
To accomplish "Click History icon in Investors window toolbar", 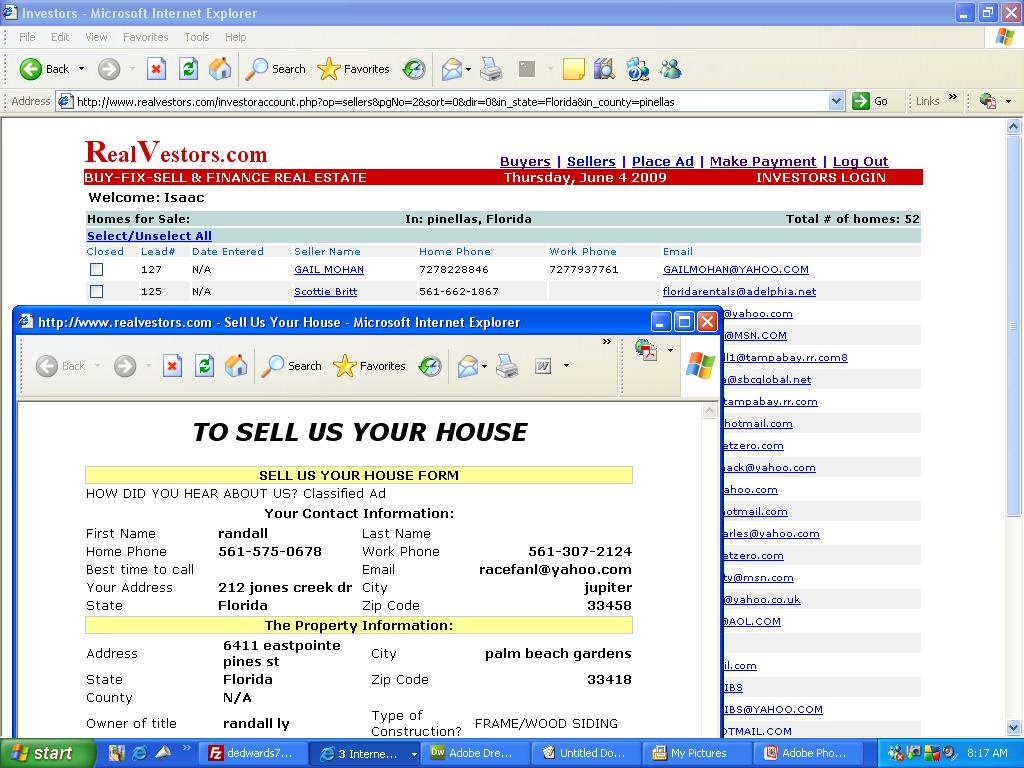I will (x=413, y=69).
